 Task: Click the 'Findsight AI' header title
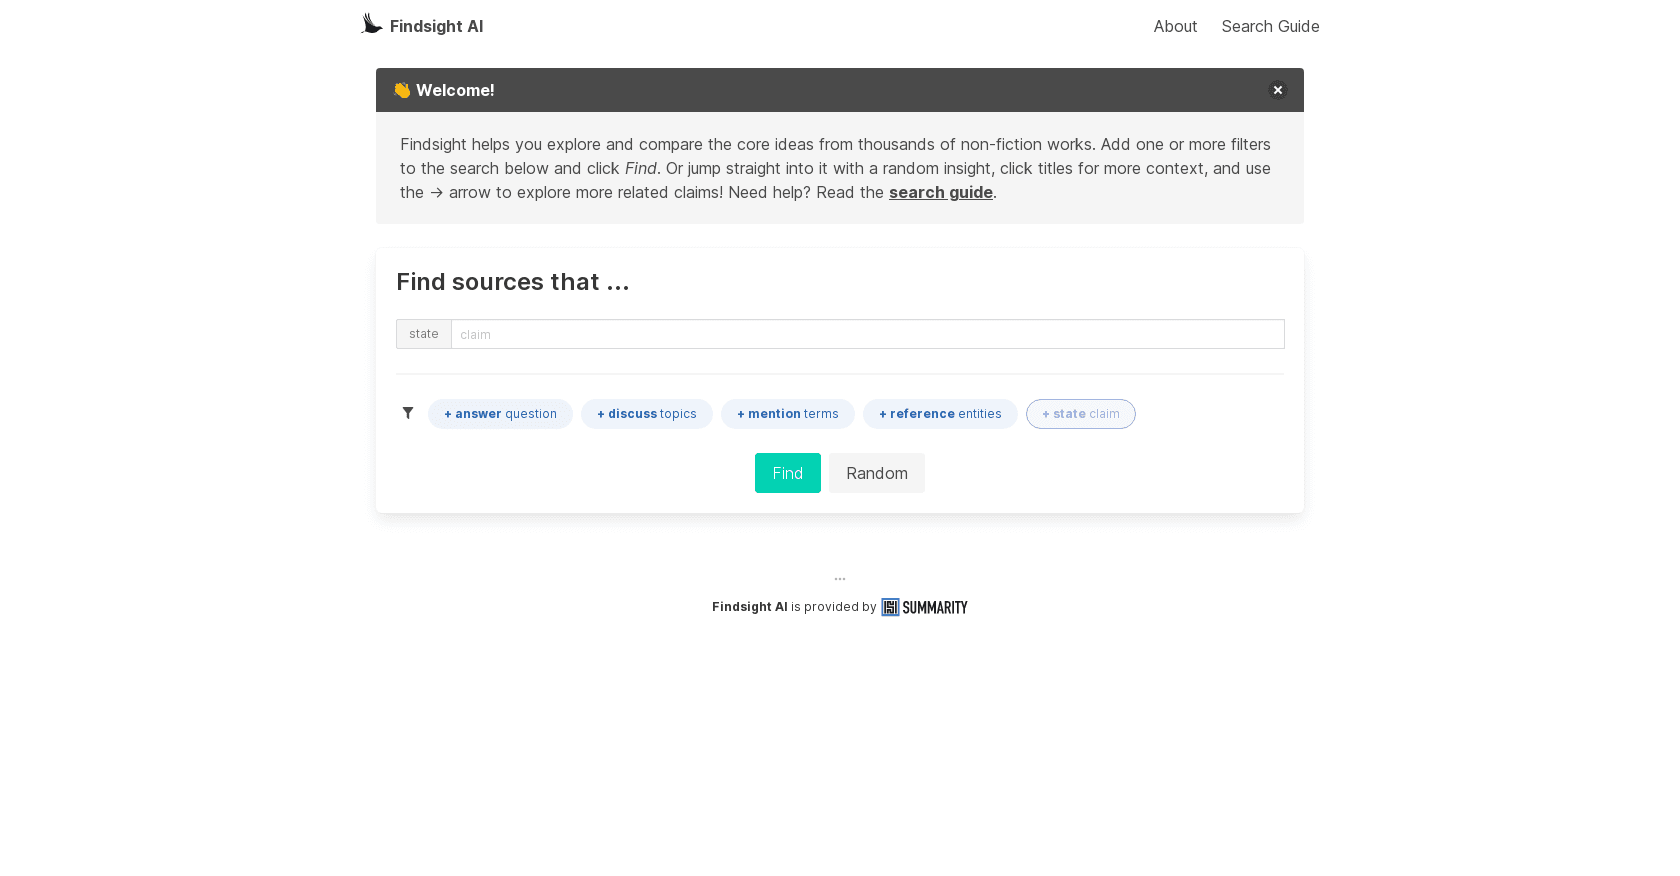click(x=436, y=26)
